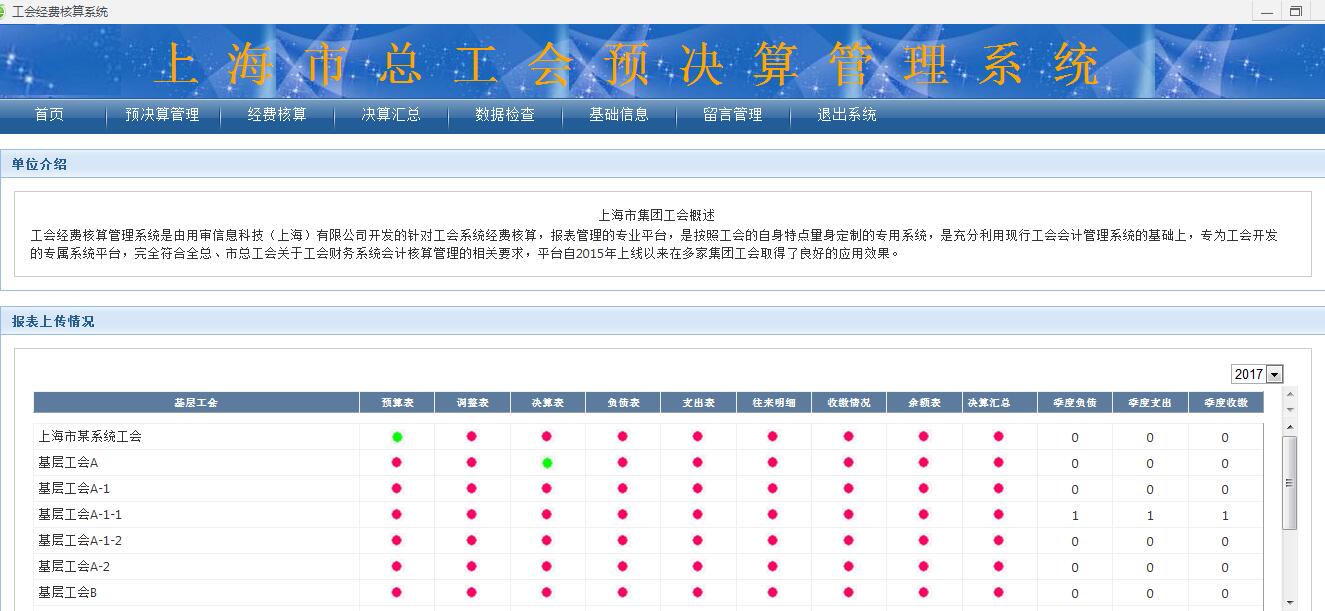Open the 预决算管理 menu
The image size is (1325, 611).
tap(162, 115)
